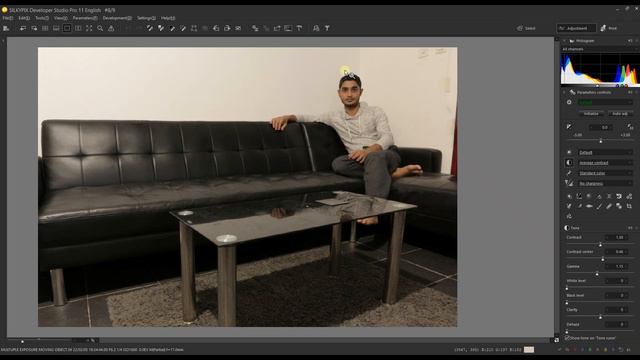
Task: Open the File menu
Action: pos(7,18)
